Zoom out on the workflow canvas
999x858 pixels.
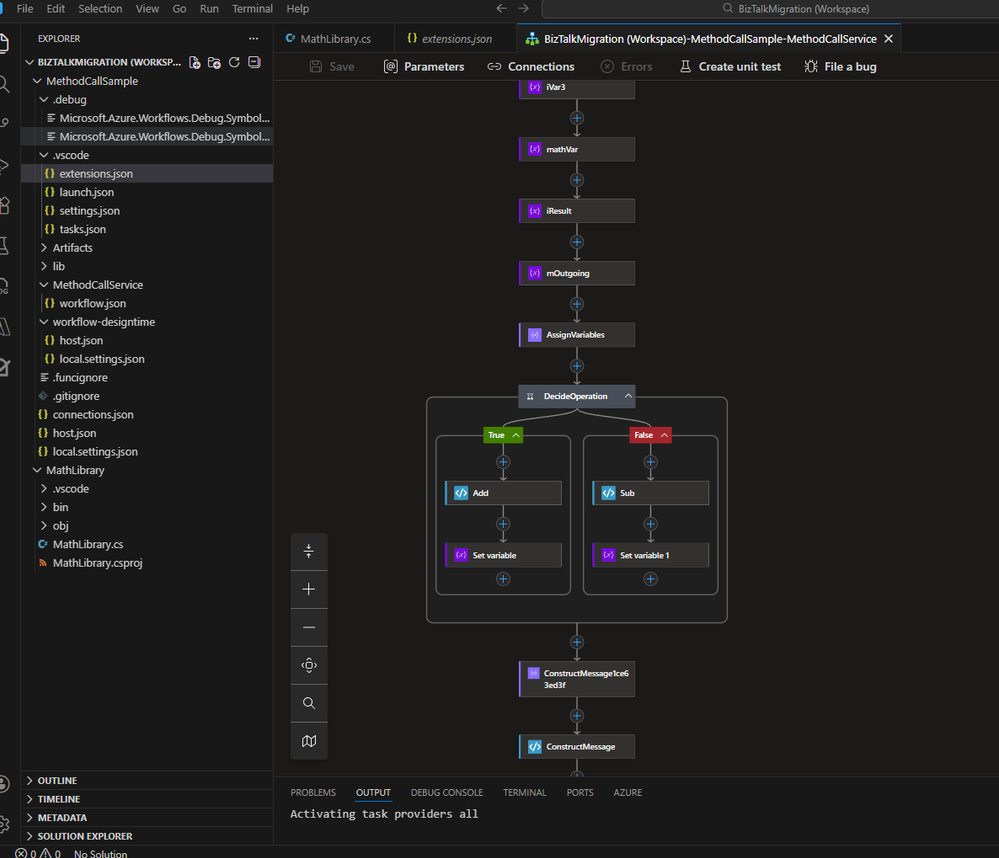pos(309,627)
